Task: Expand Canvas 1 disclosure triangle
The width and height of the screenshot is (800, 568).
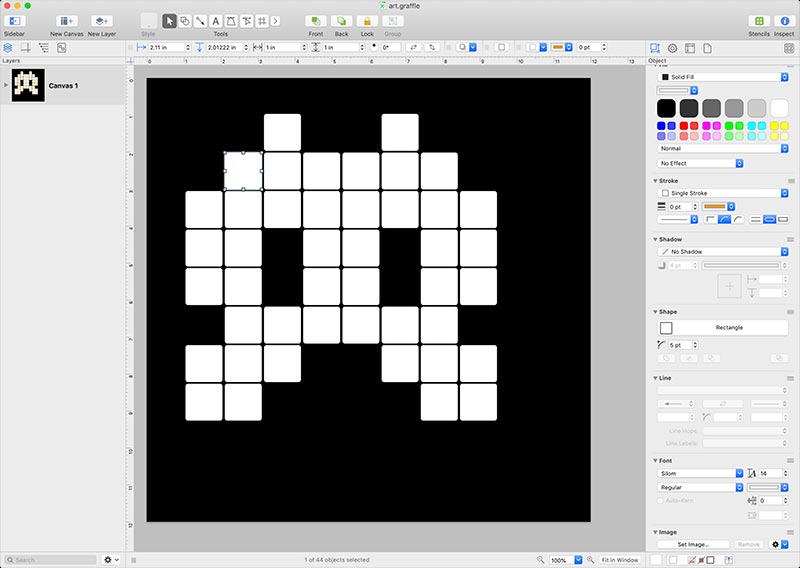Action: coord(6,85)
